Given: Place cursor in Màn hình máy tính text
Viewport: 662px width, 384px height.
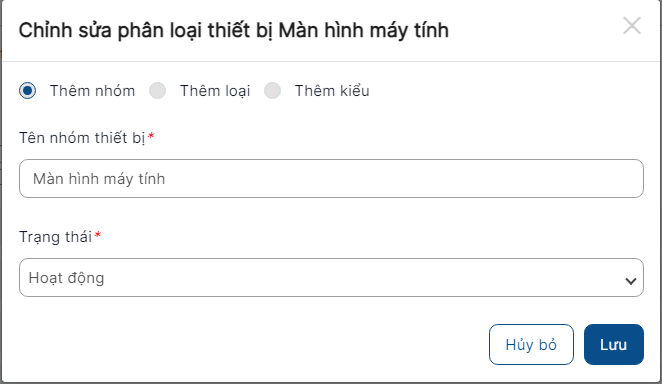Looking at the screenshot, I should 99,179.
